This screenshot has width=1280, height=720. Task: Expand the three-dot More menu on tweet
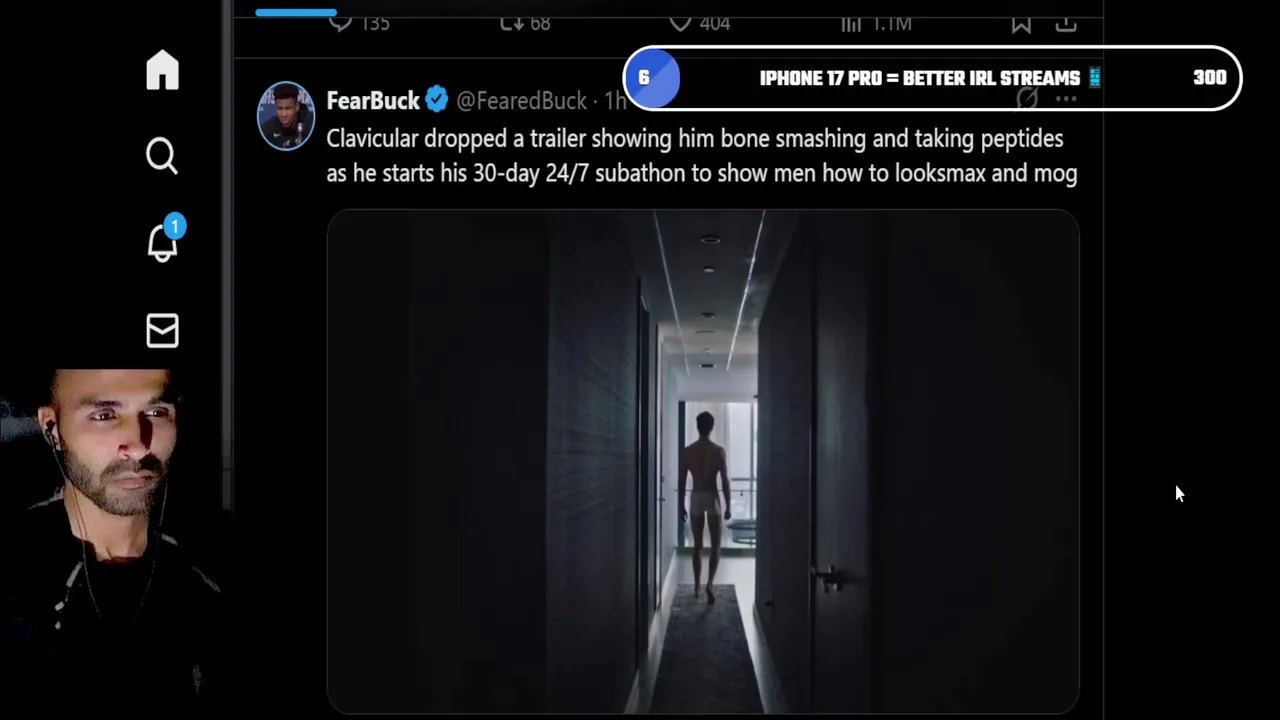[x=1066, y=99]
